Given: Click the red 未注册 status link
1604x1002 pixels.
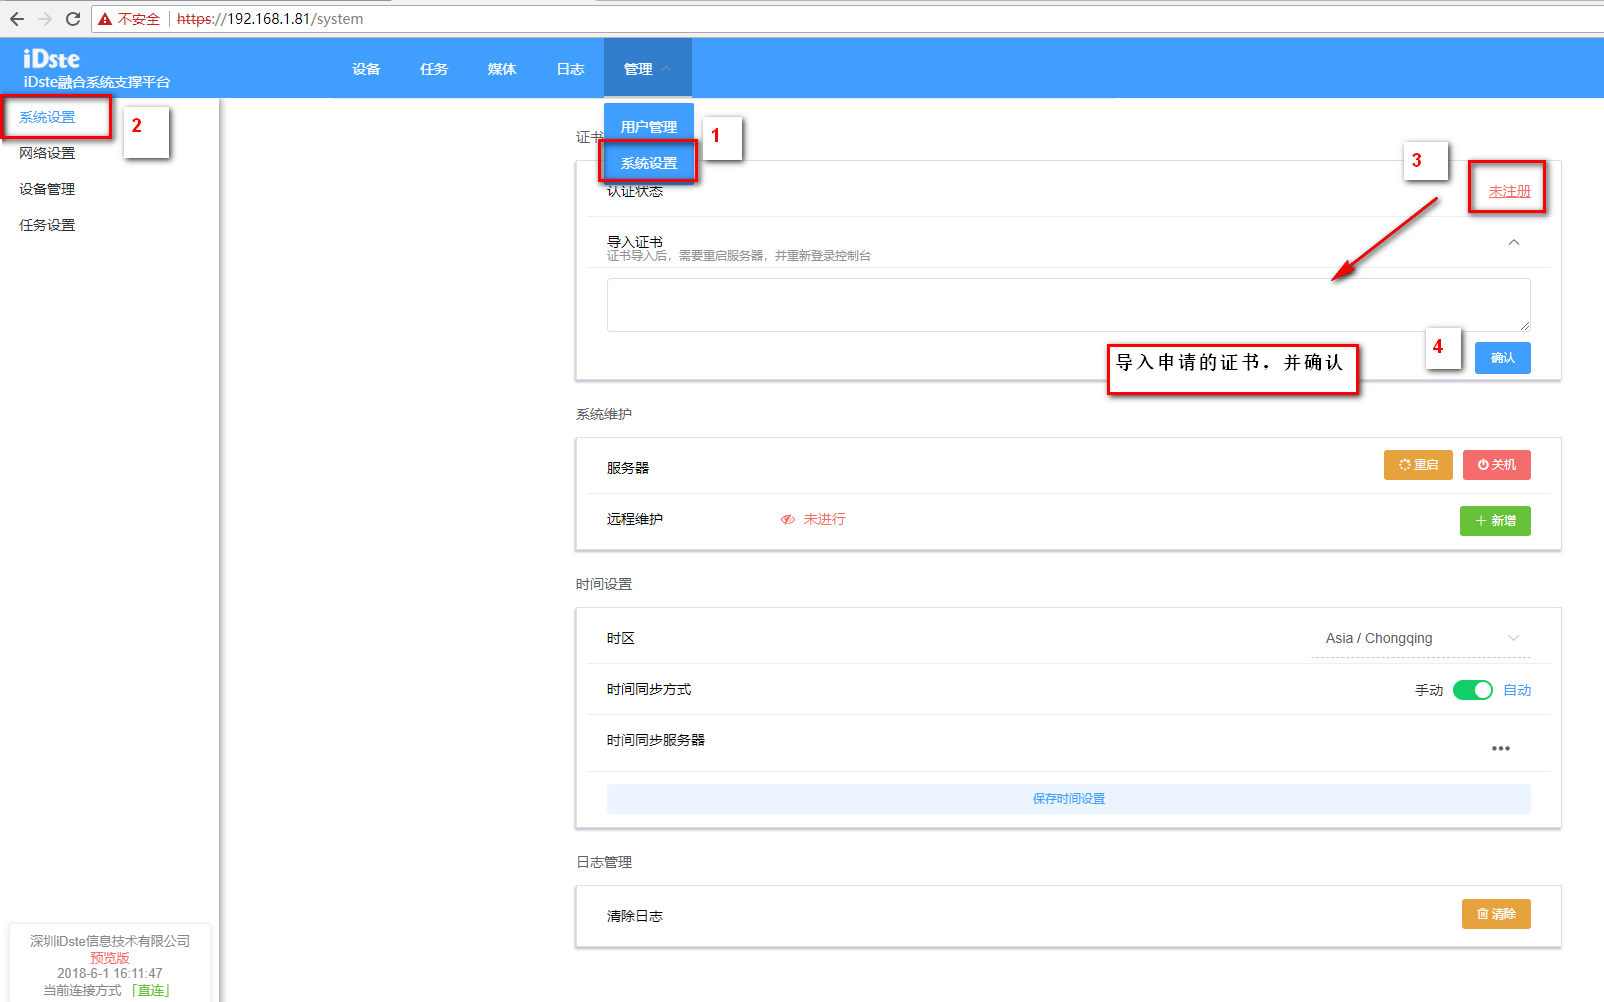Looking at the screenshot, I should point(1509,191).
